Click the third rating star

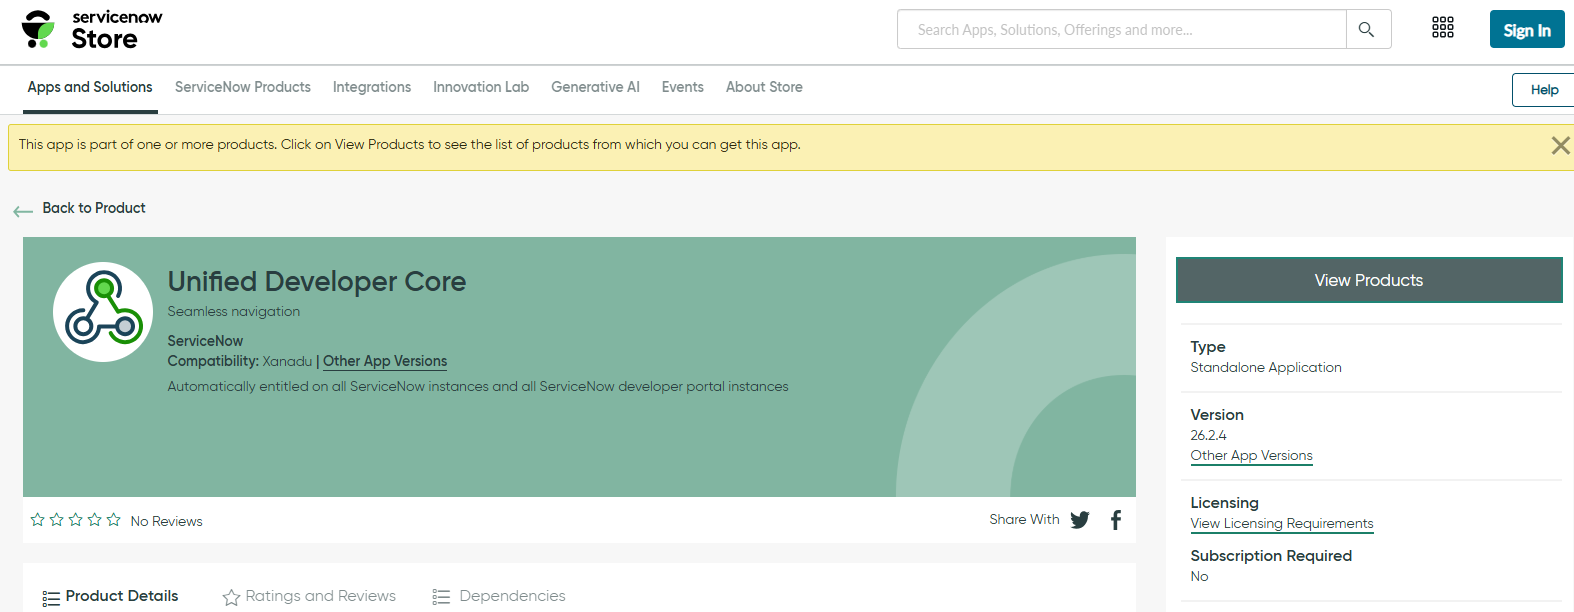pos(76,520)
